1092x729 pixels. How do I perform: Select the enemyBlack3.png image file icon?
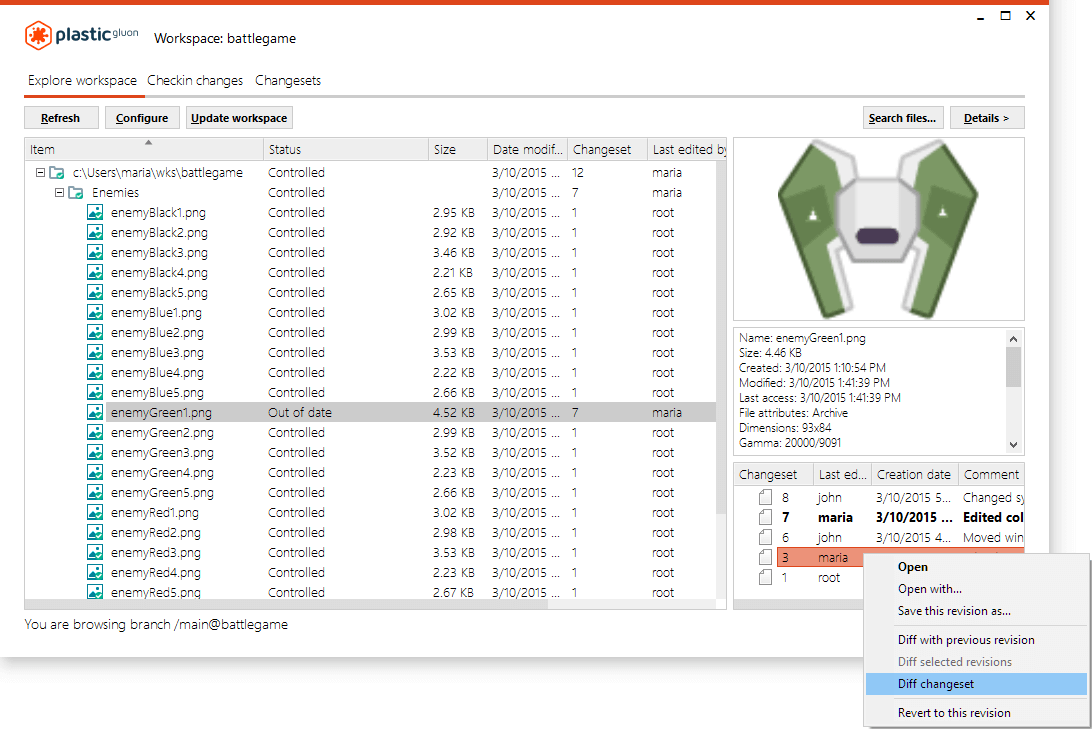95,252
